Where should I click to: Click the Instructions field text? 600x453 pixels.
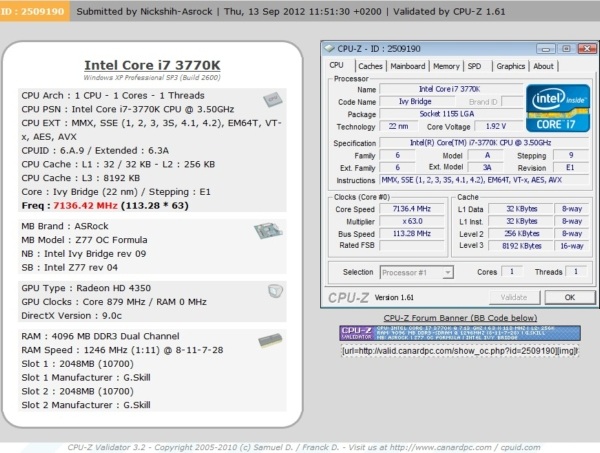tap(484, 180)
